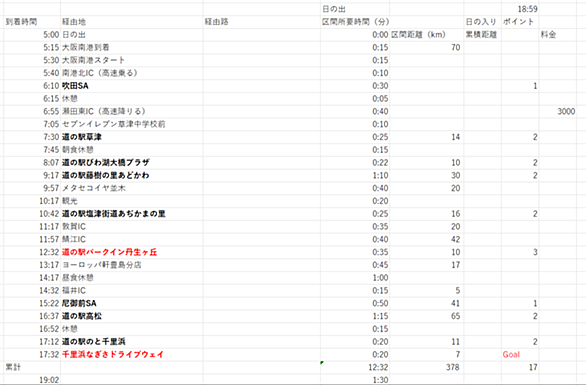
Task: Select the 敦賀IC cell
Action: 132,227
